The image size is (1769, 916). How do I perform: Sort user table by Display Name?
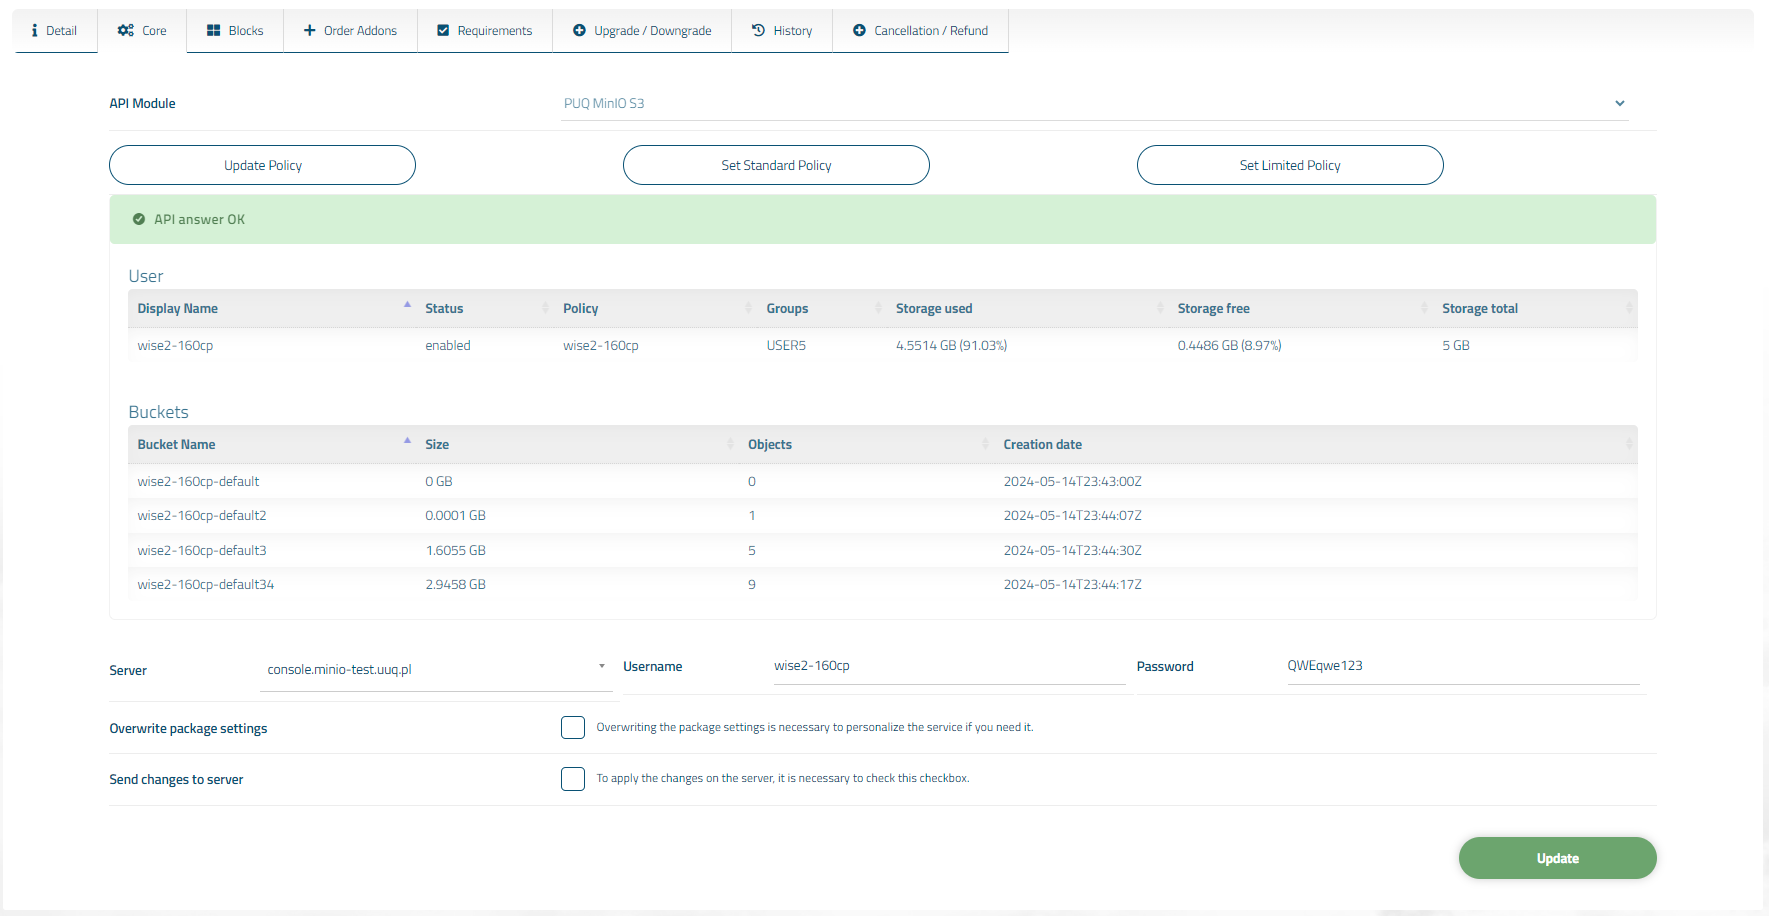click(272, 308)
